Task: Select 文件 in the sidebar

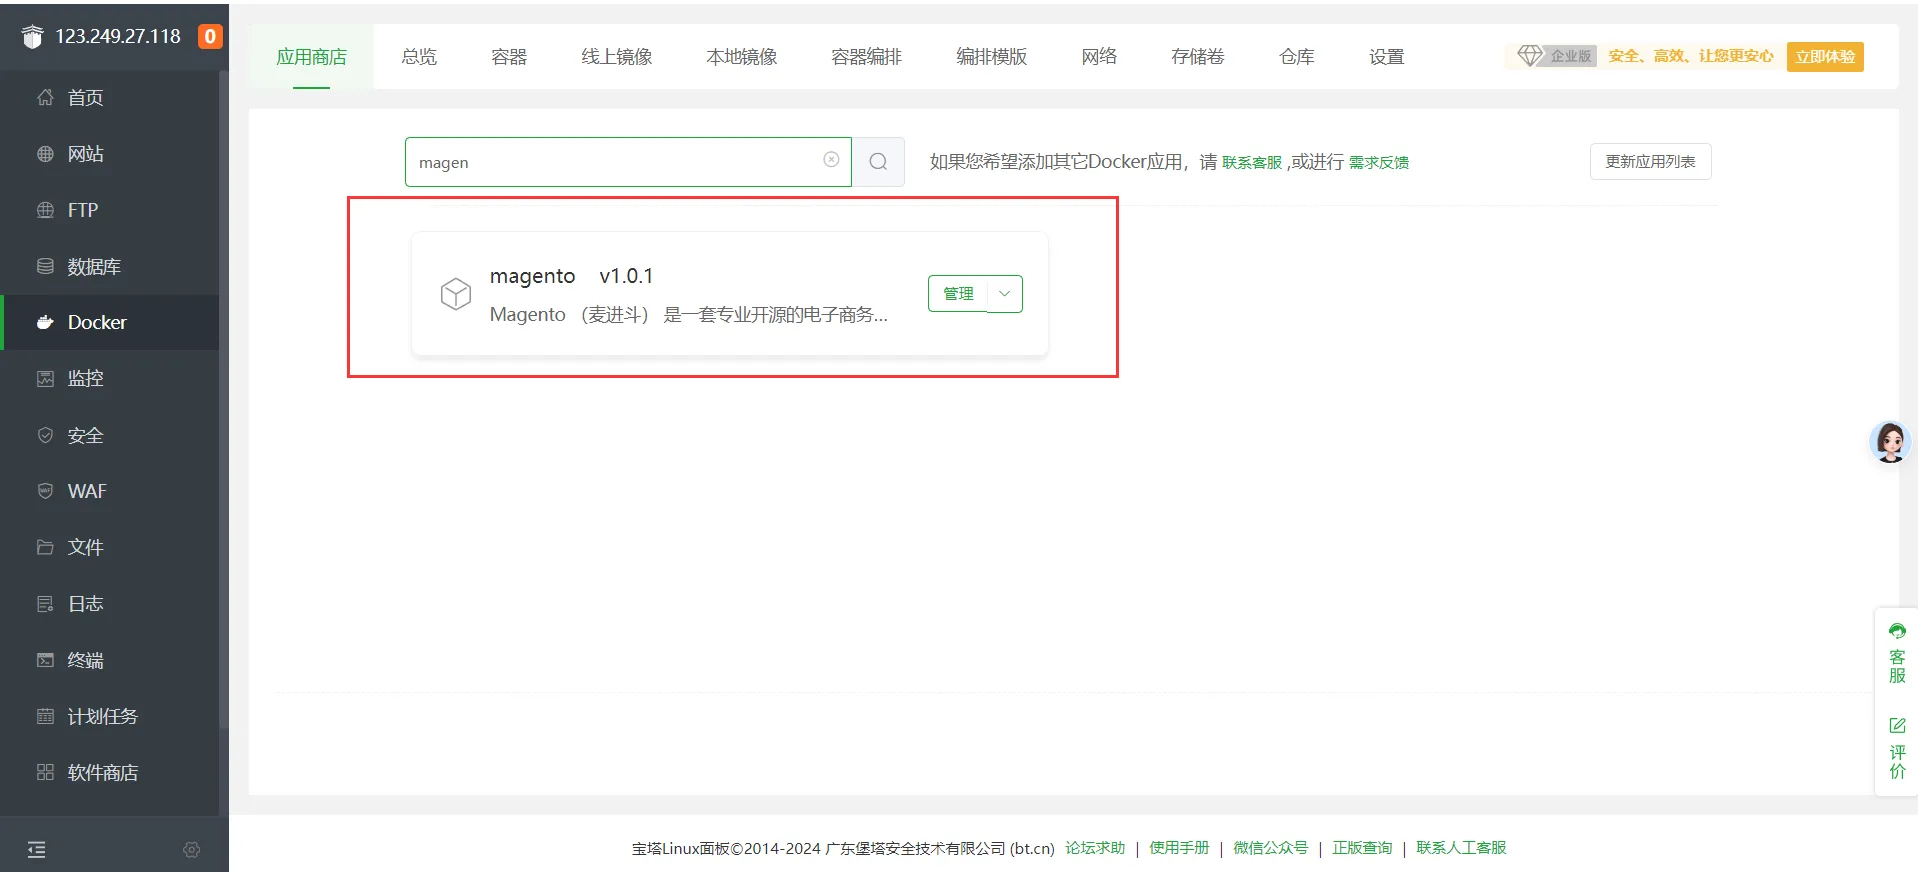Action: pyautogui.click(x=110, y=547)
